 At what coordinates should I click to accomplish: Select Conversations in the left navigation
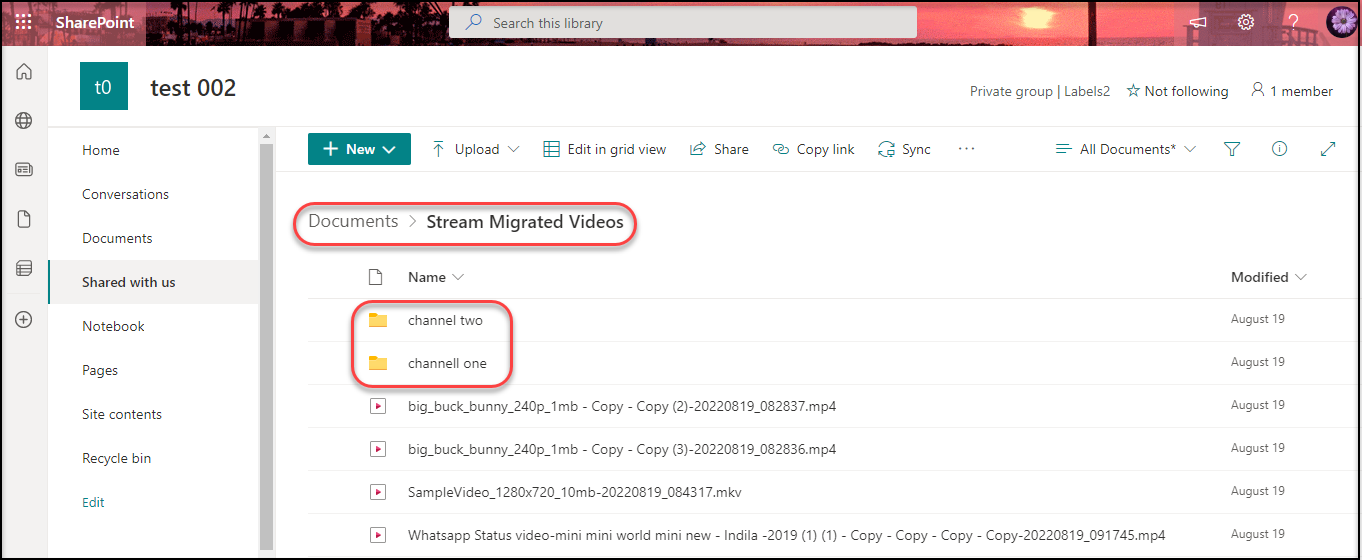pos(125,194)
